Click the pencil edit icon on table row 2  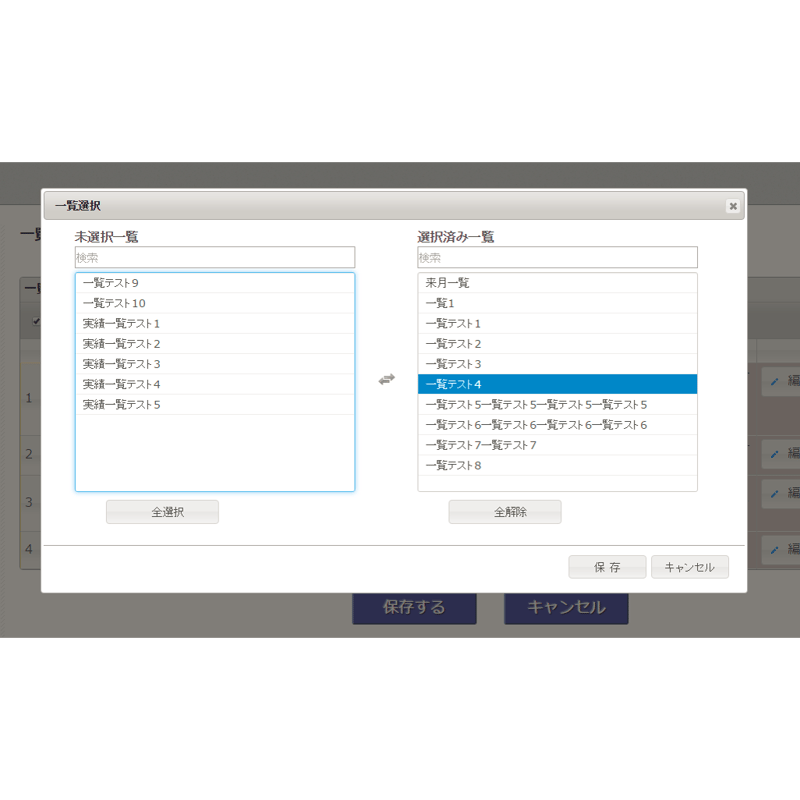tap(775, 454)
